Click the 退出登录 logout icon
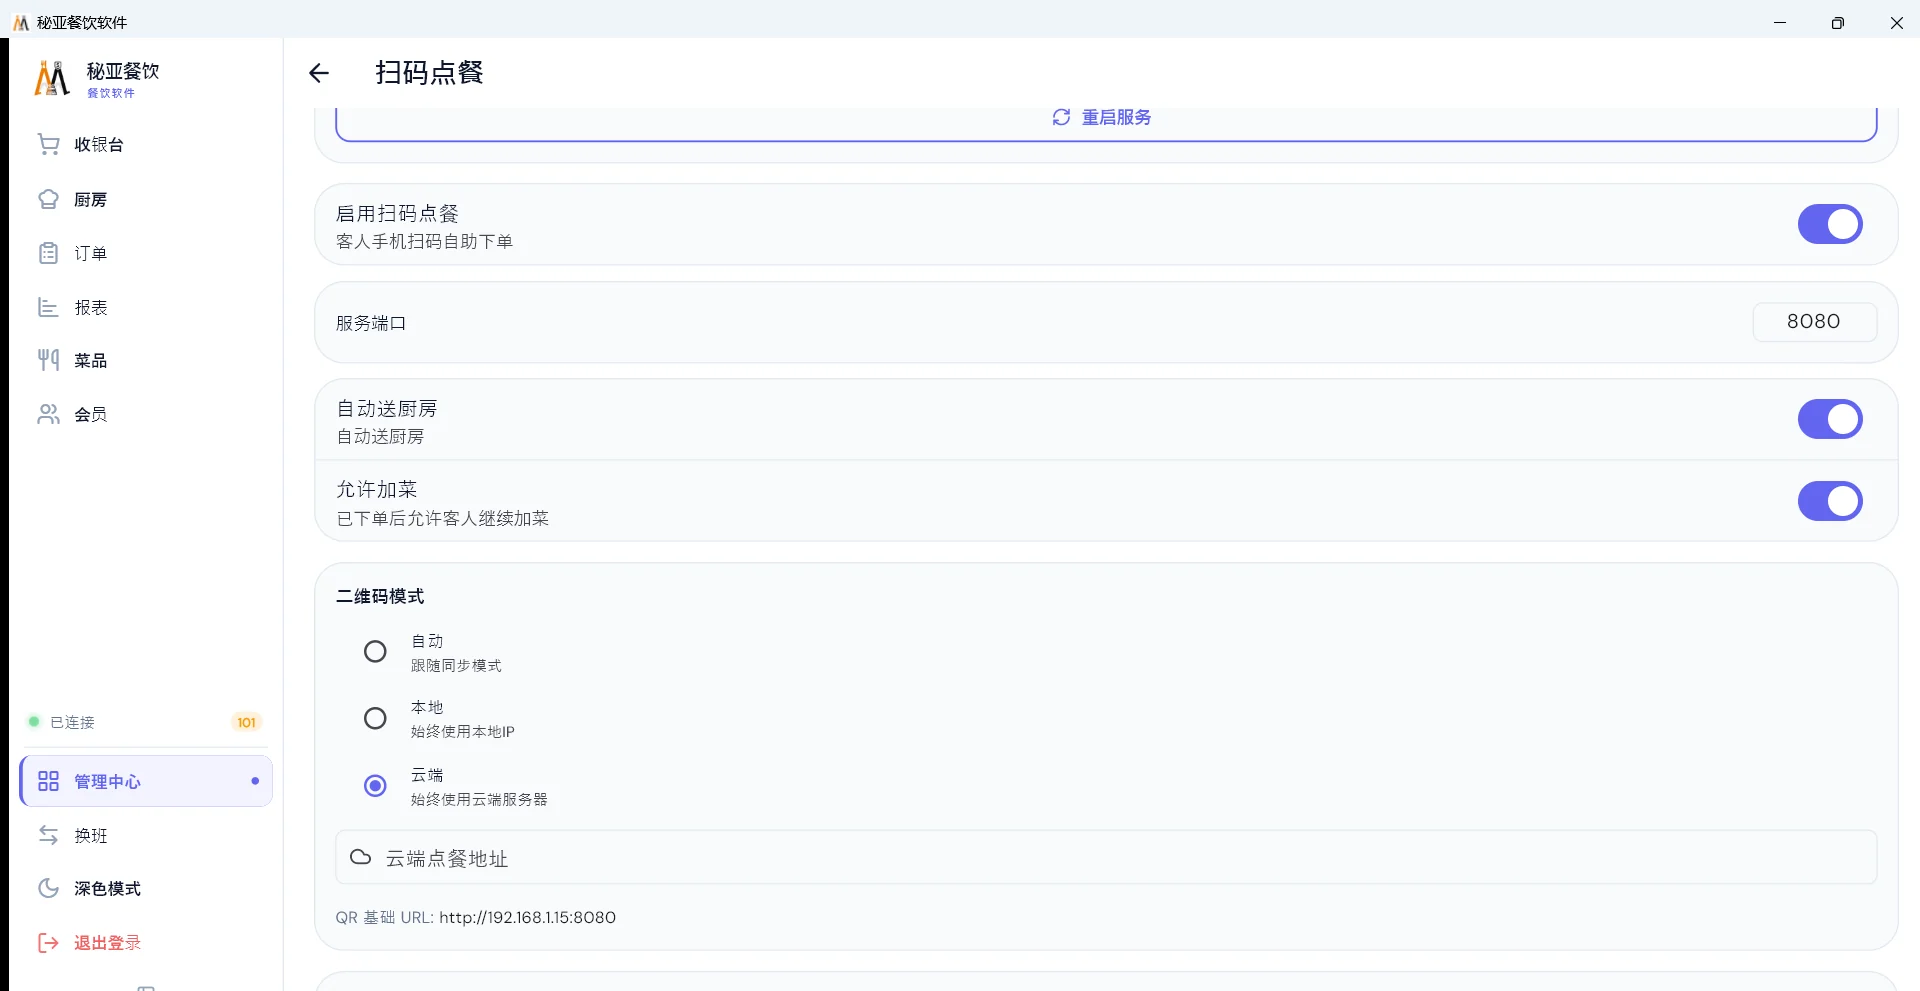 48,942
